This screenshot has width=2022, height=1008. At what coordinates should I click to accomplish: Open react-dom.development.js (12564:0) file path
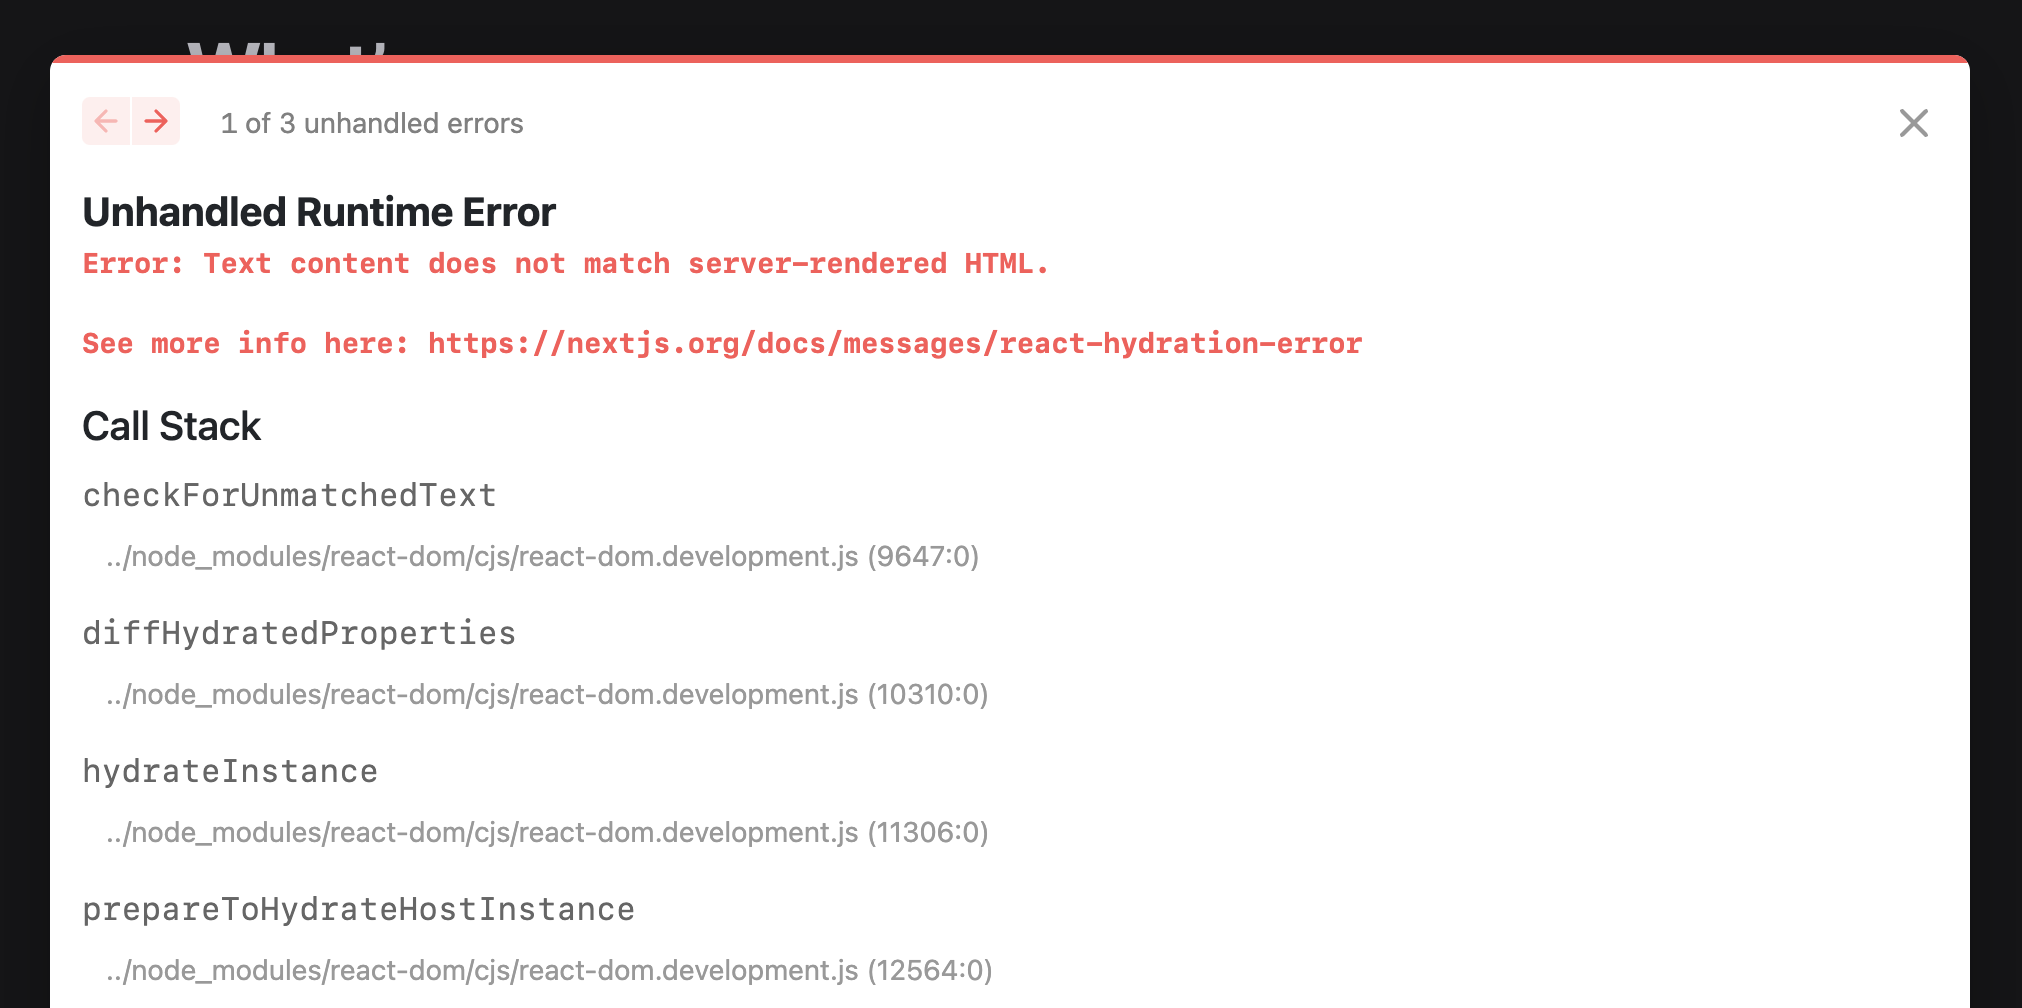549,970
